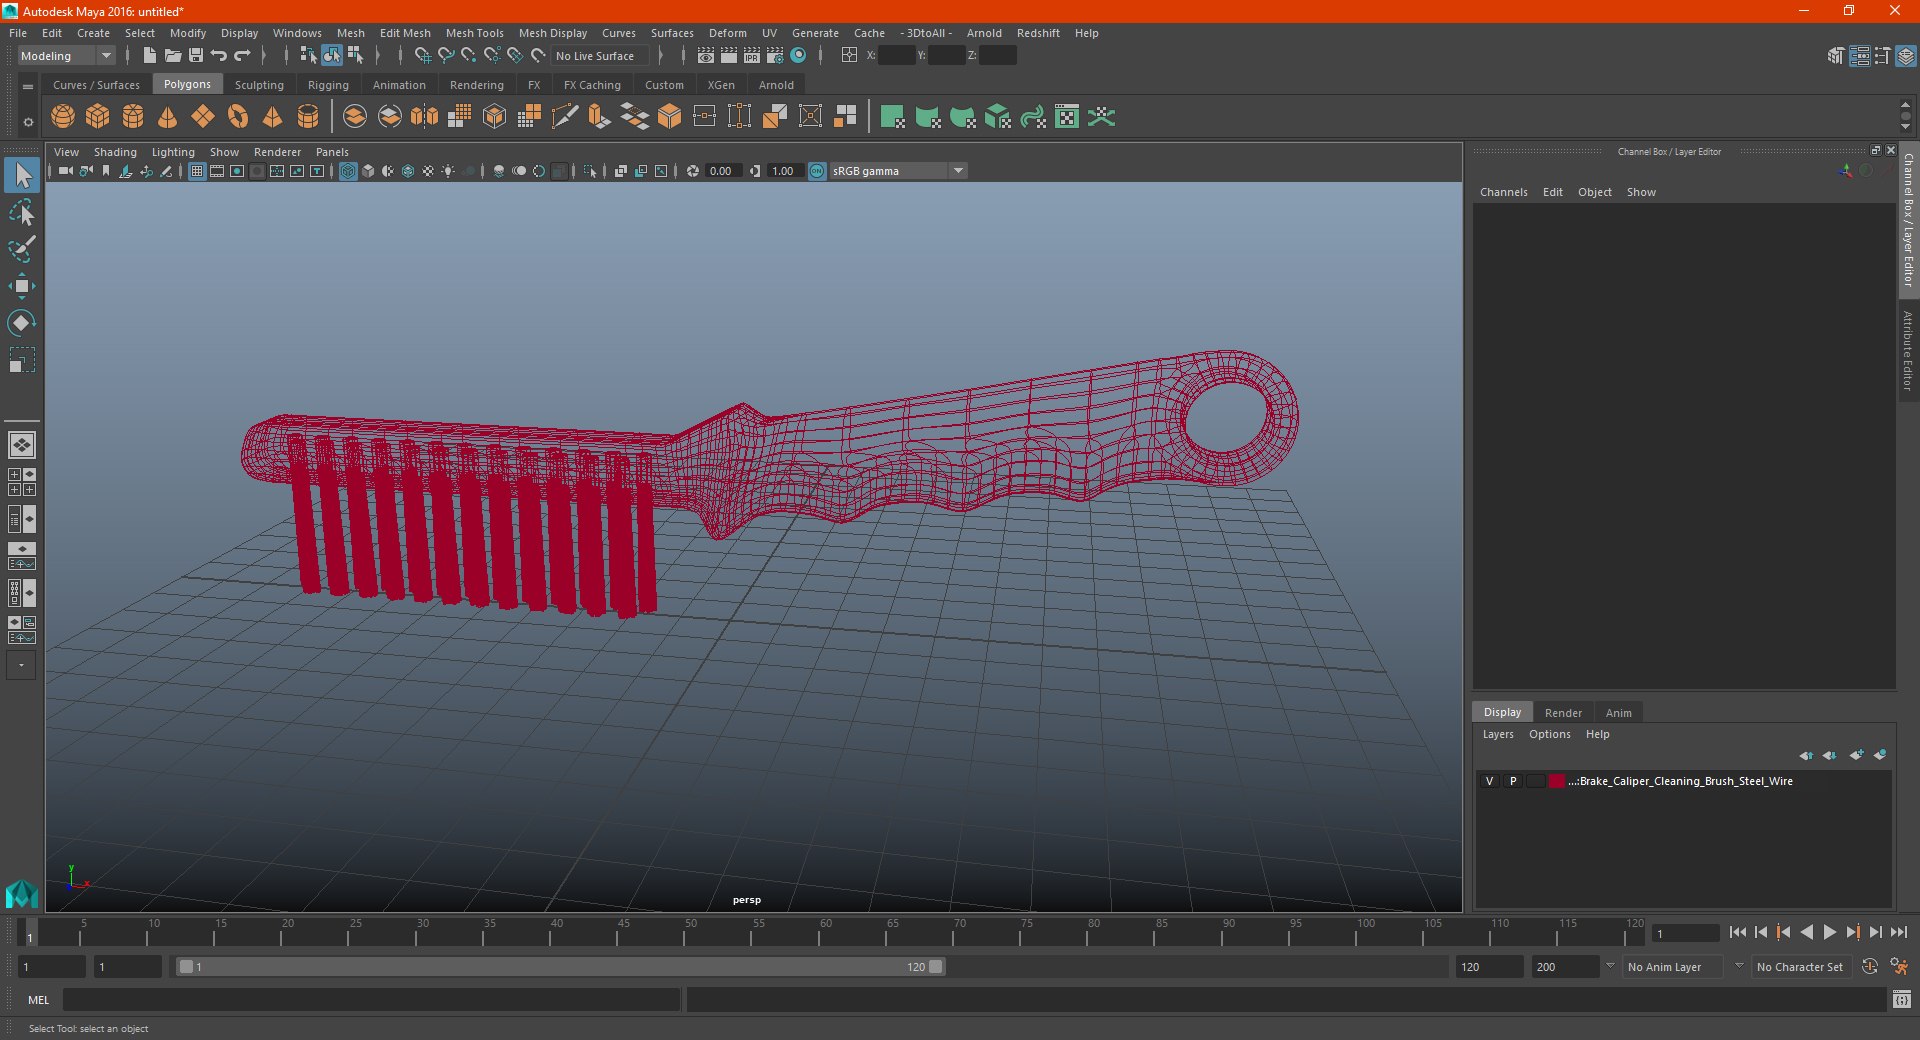Redo the action from status line

click(x=242, y=56)
